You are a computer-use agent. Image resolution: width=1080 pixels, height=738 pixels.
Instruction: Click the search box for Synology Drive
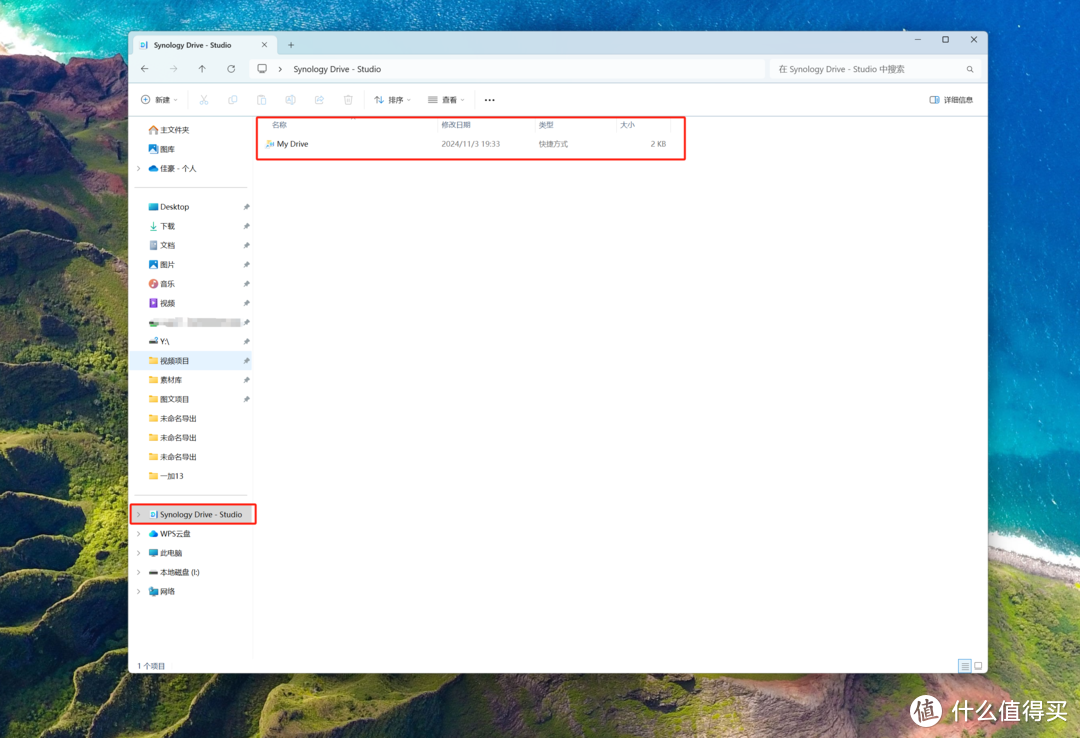pyautogui.click(x=868, y=69)
